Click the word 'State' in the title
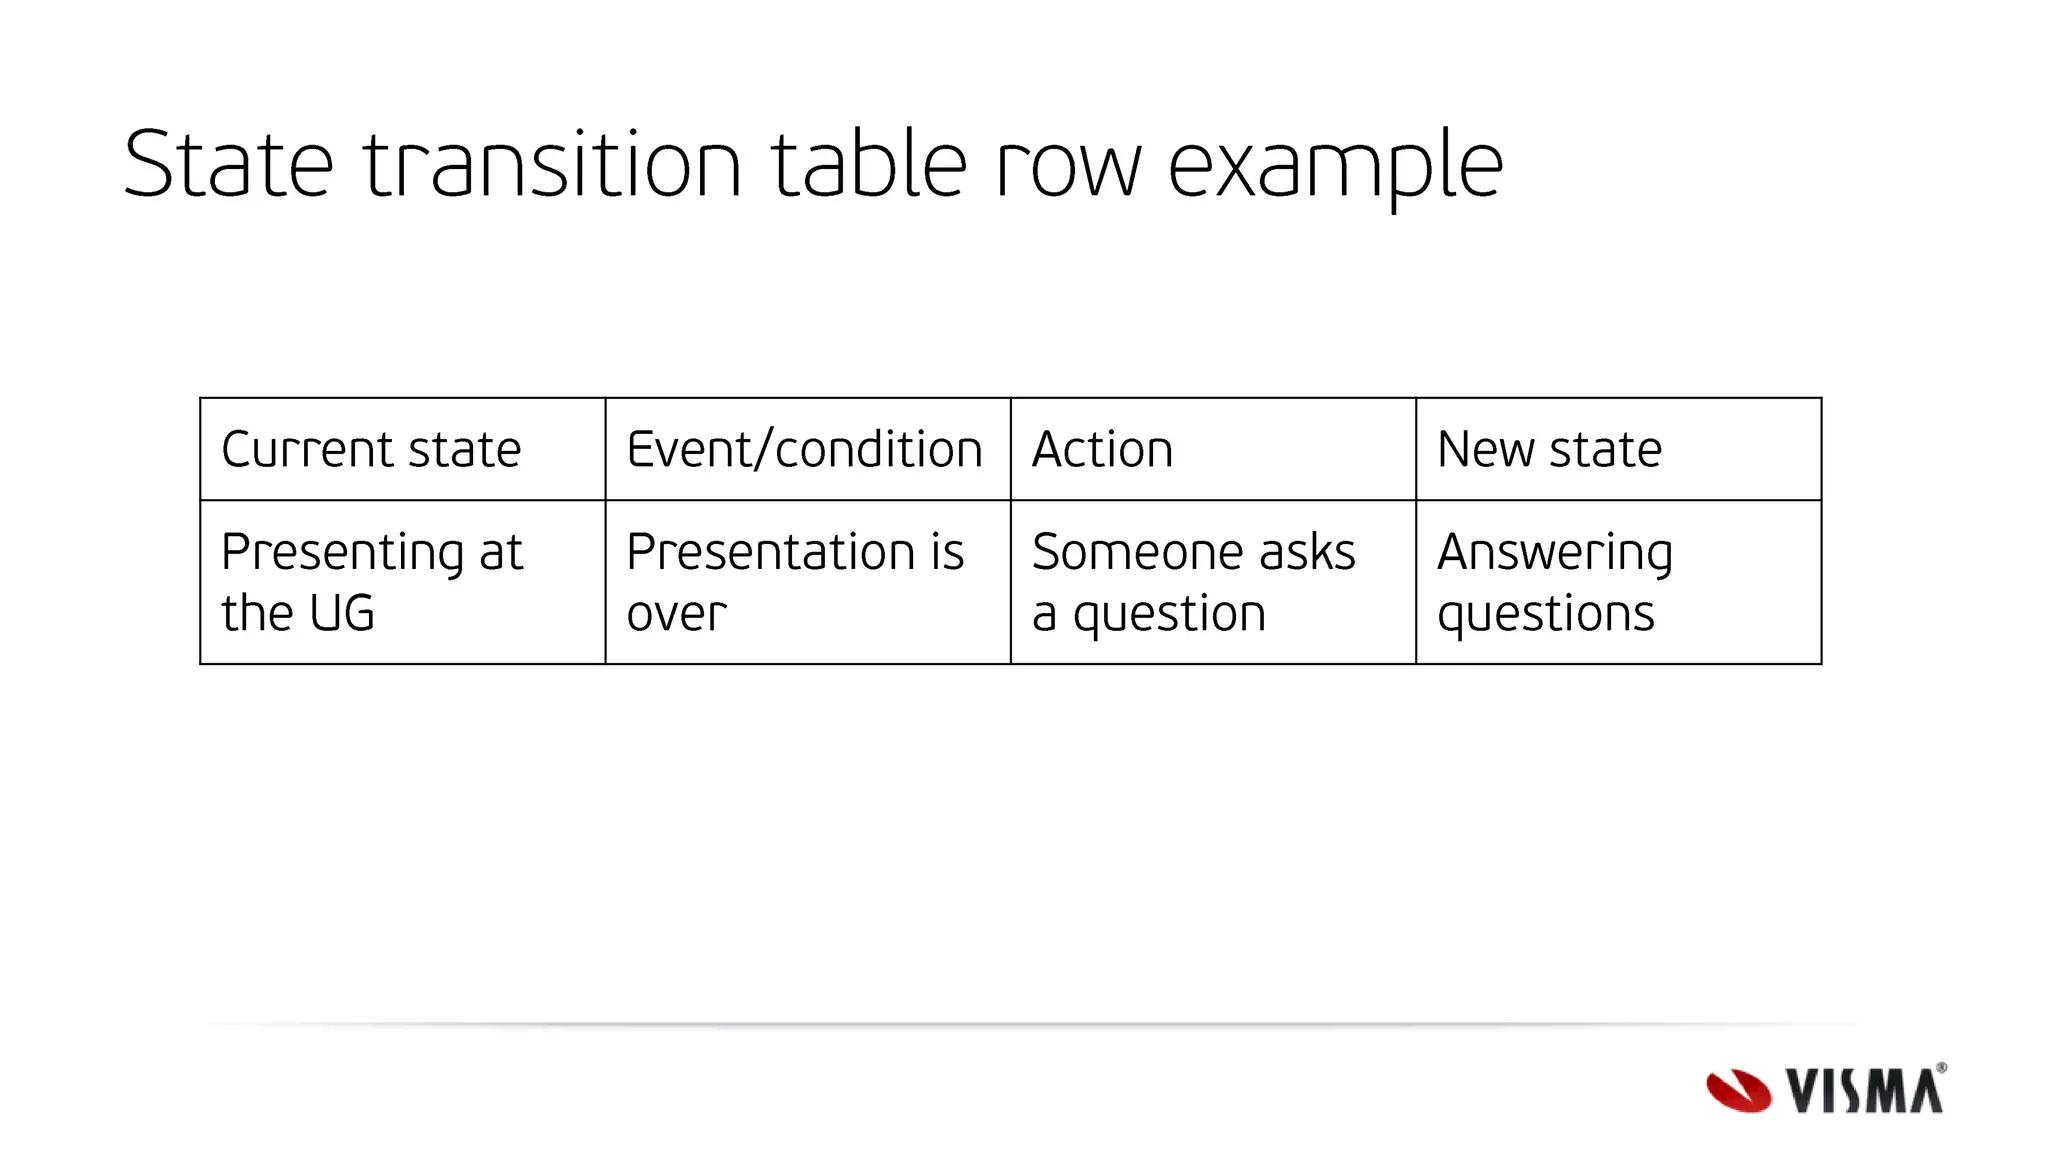The image size is (2048, 1152). coord(228,165)
